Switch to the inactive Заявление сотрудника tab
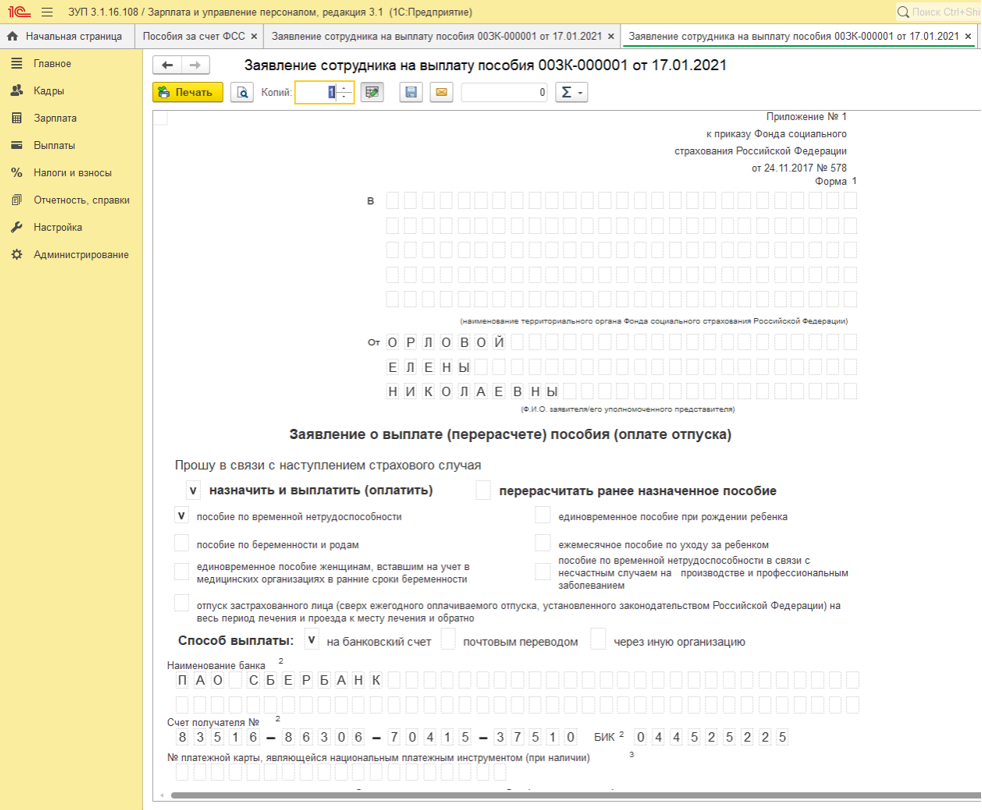 point(437,36)
